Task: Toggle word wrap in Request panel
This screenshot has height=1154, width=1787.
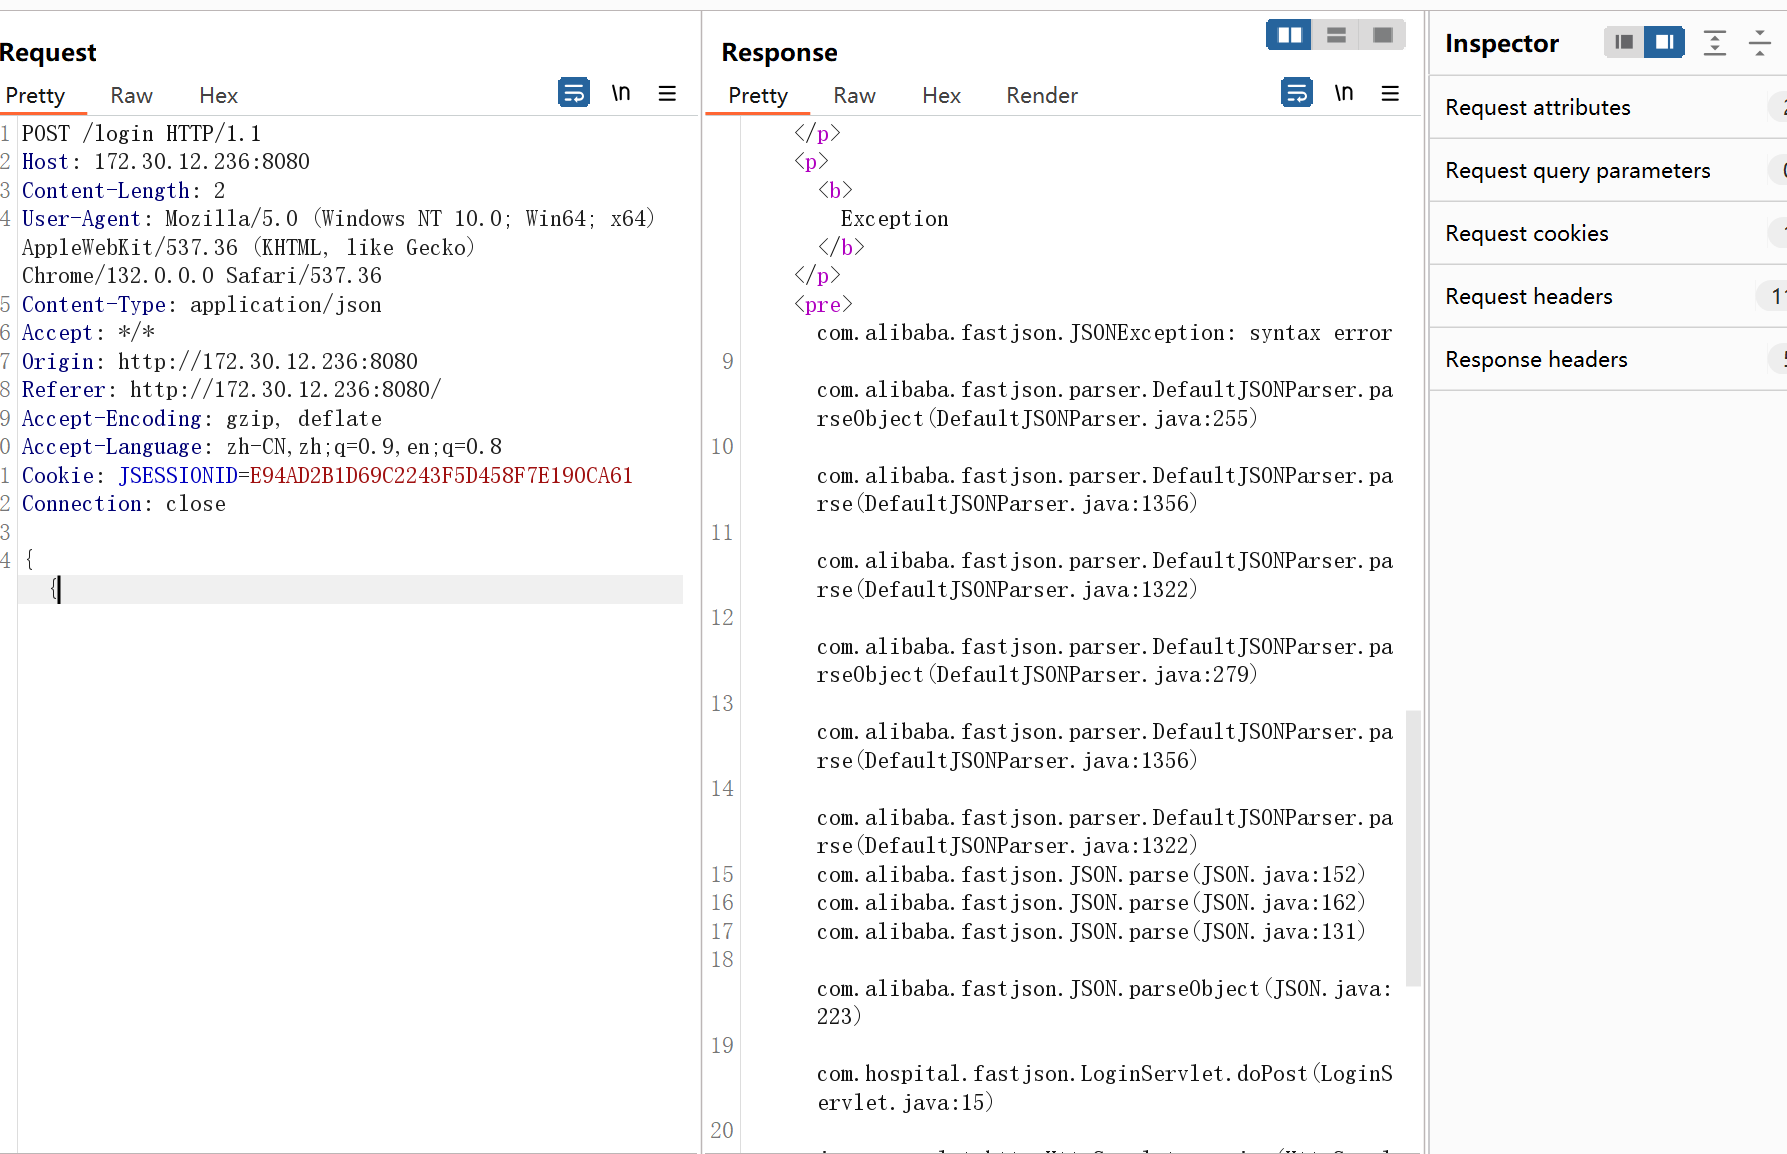Action: point(574,93)
